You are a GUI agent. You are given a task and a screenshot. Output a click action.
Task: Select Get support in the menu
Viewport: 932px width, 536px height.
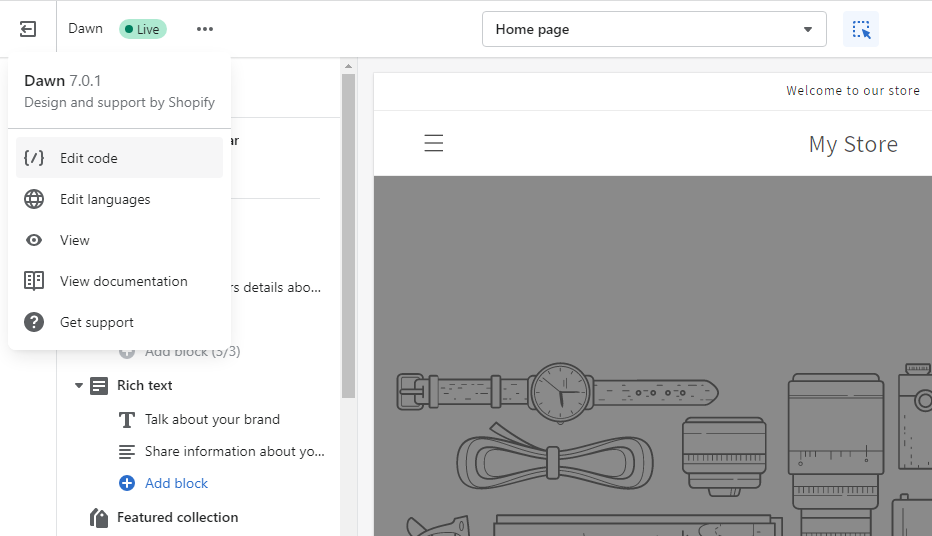[x=96, y=322]
